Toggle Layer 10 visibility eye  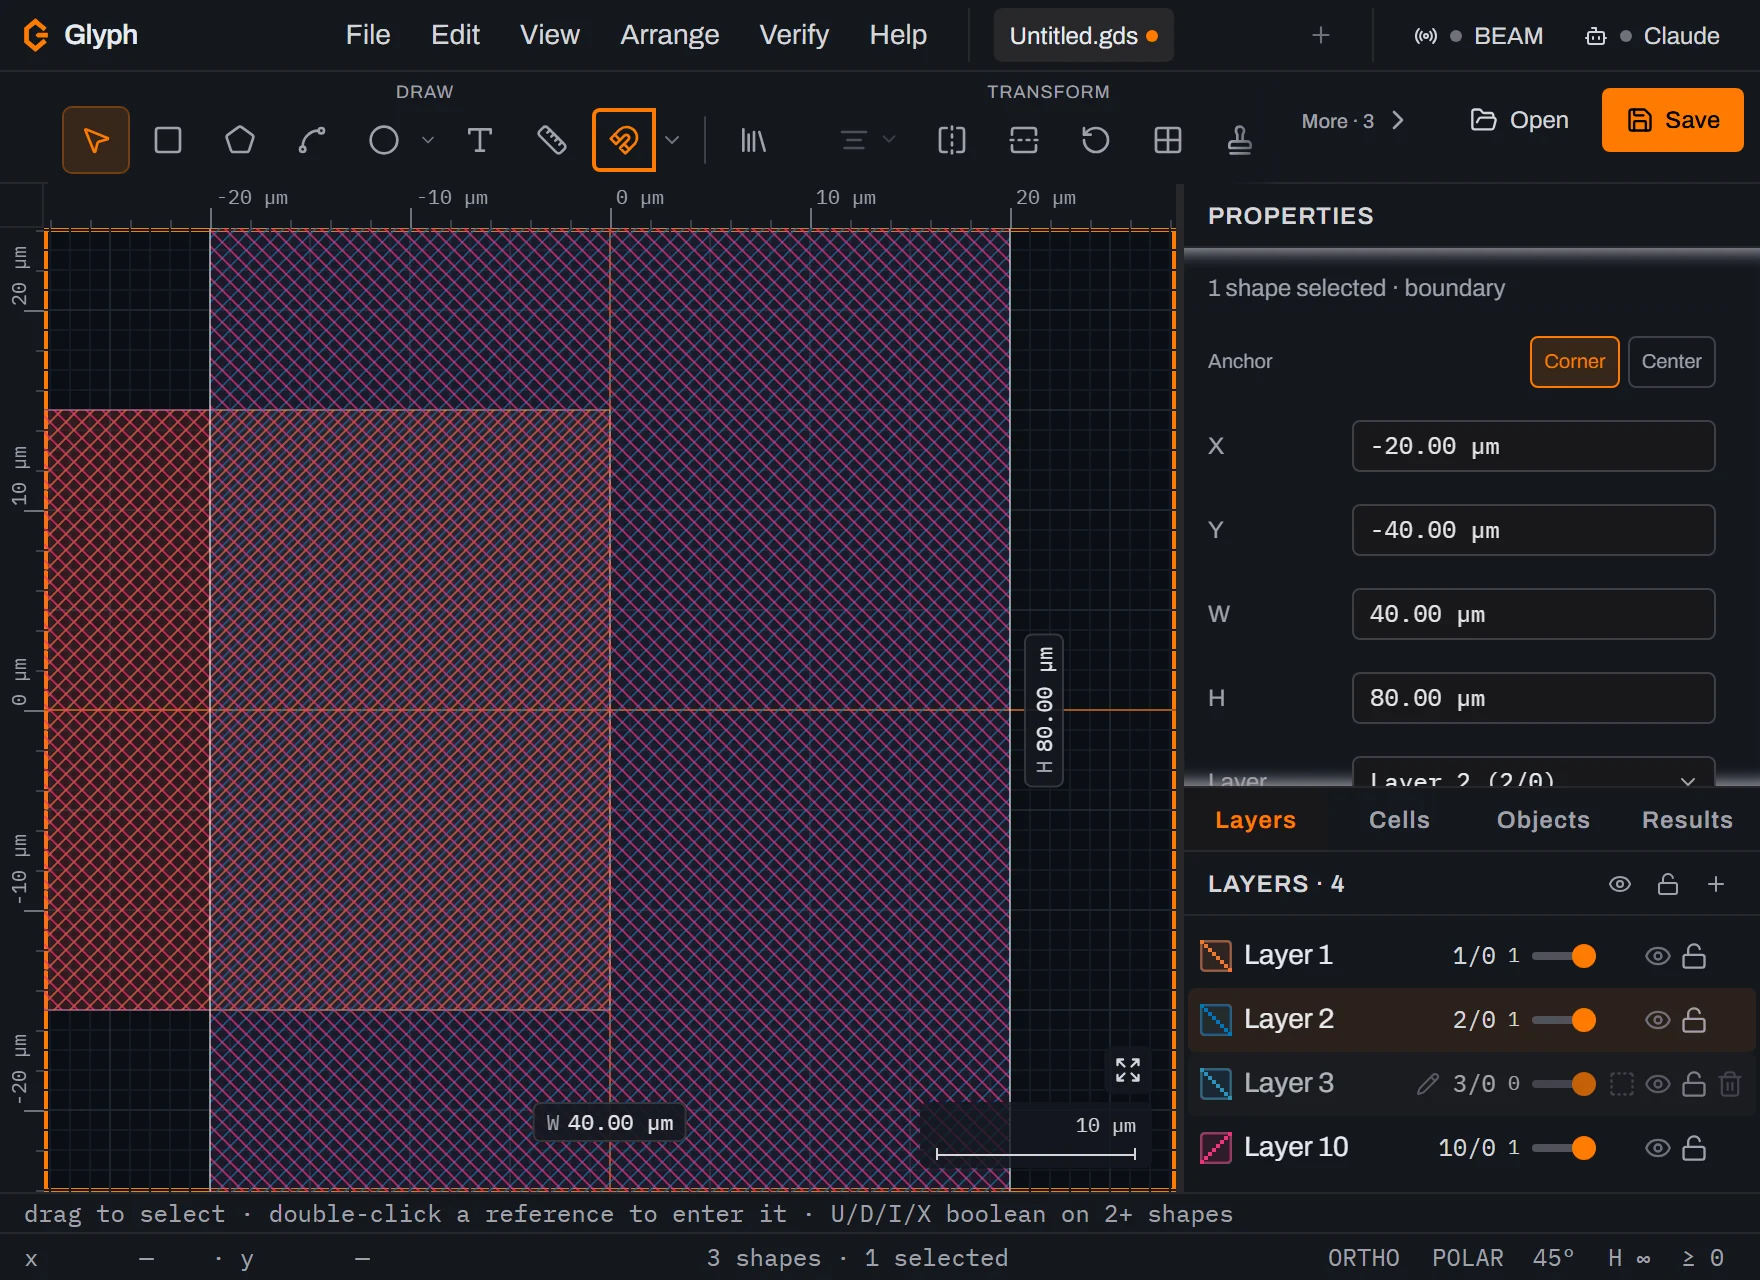tap(1658, 1148)
